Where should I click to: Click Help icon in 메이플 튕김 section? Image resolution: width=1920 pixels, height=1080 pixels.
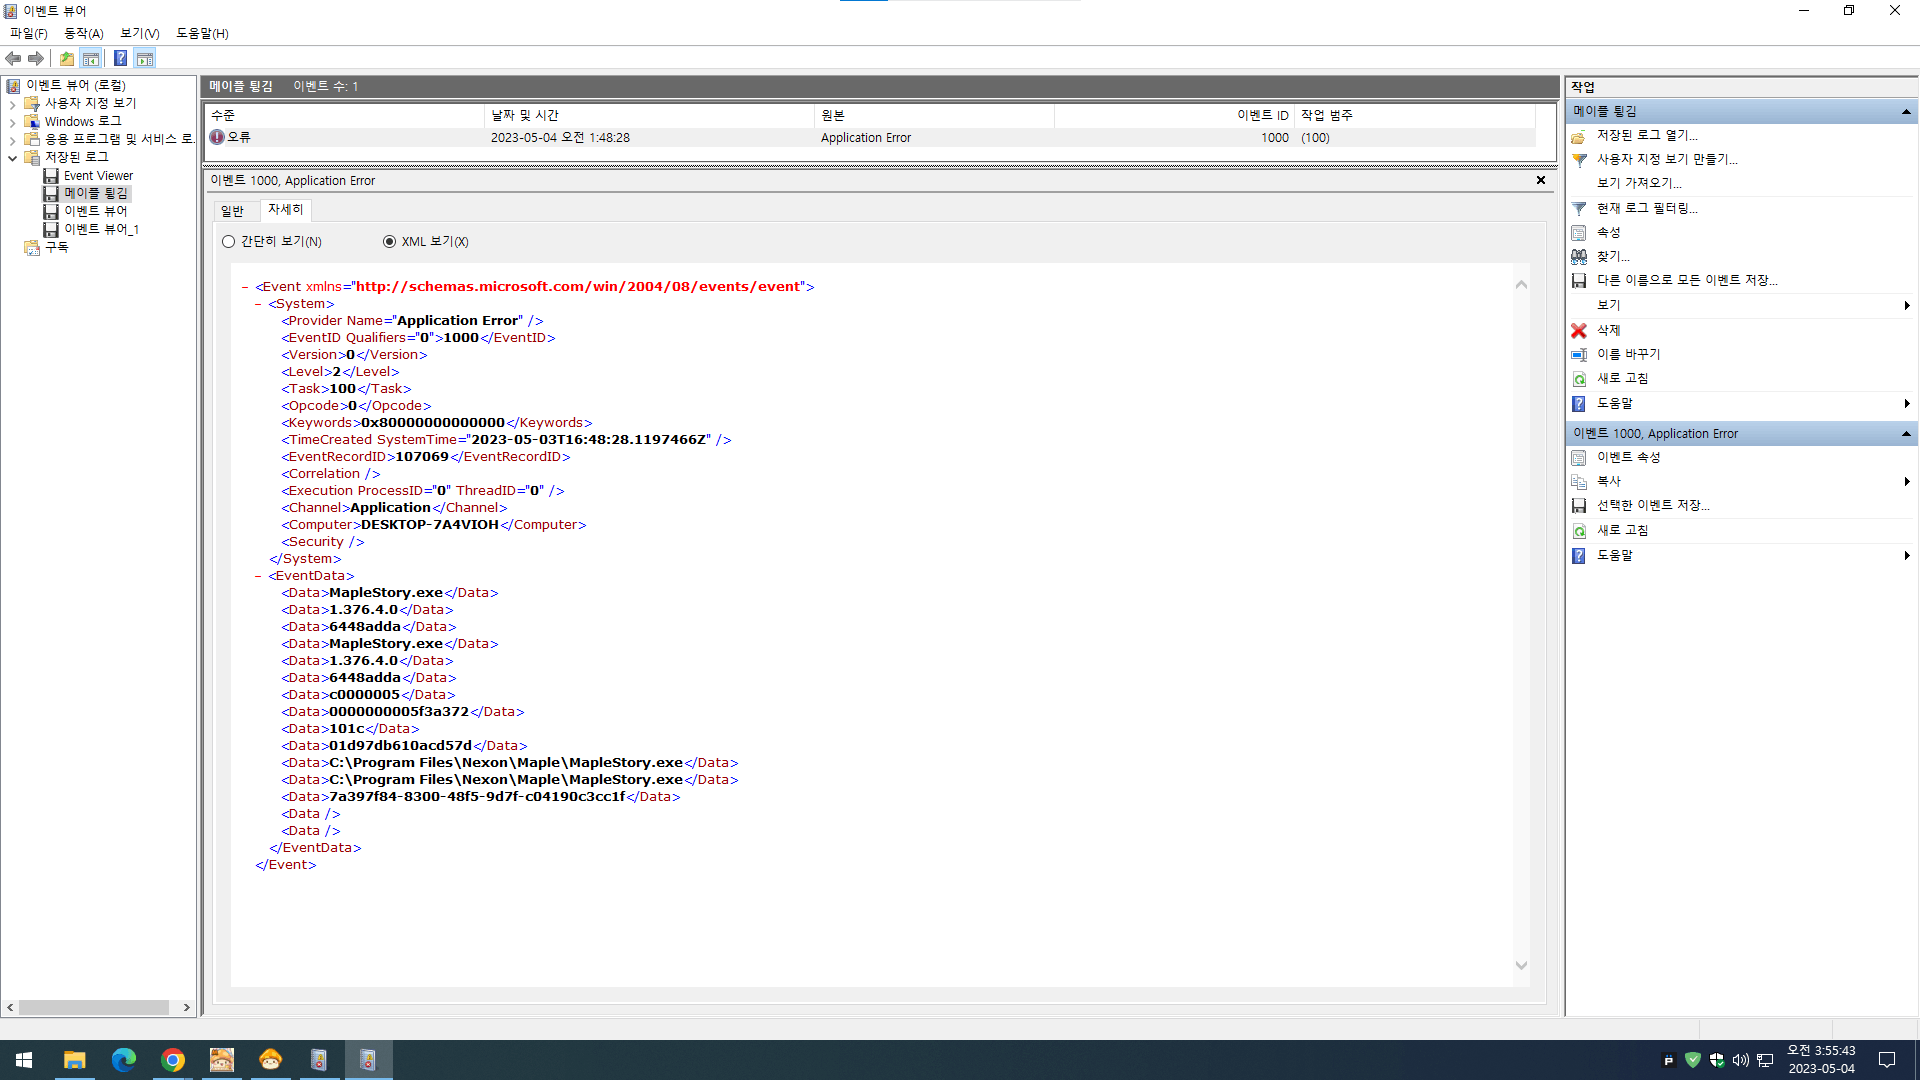point(1579,404)
